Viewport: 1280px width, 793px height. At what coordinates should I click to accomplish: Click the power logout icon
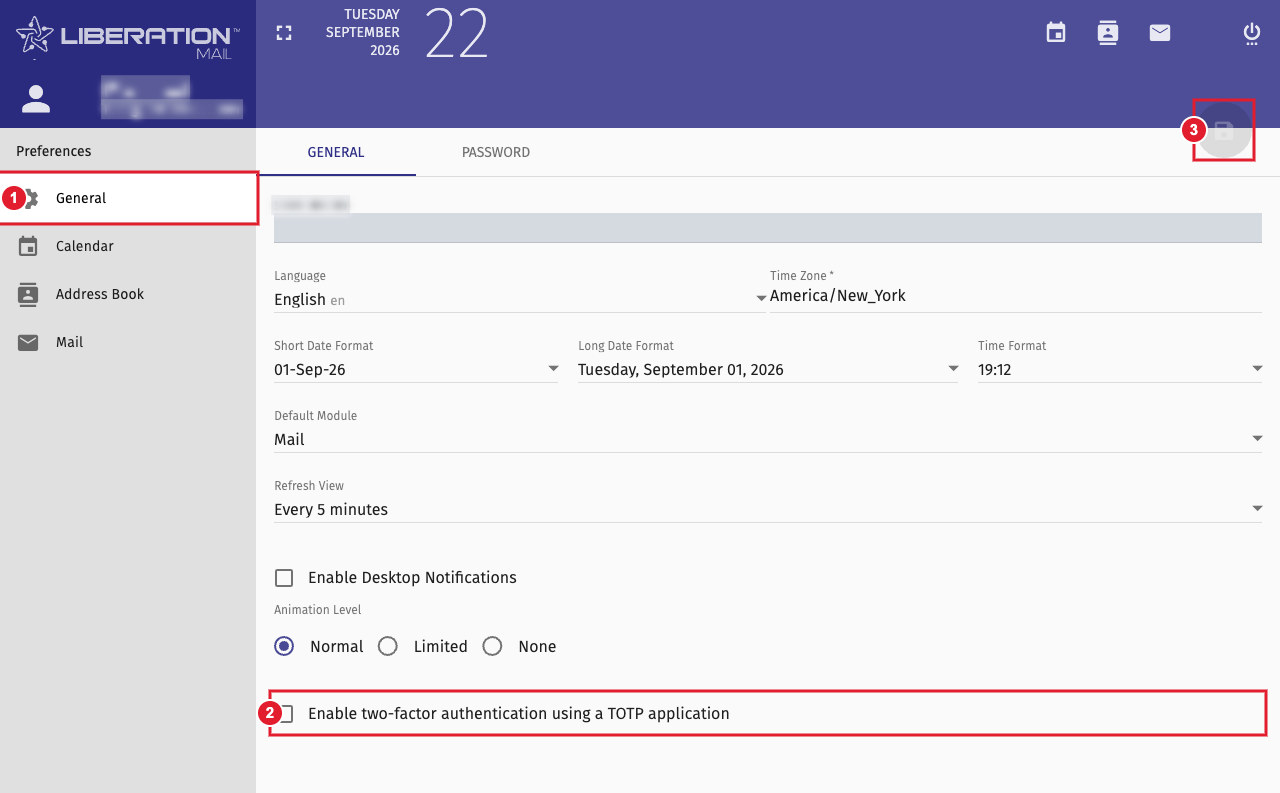tap(1252, 34)
